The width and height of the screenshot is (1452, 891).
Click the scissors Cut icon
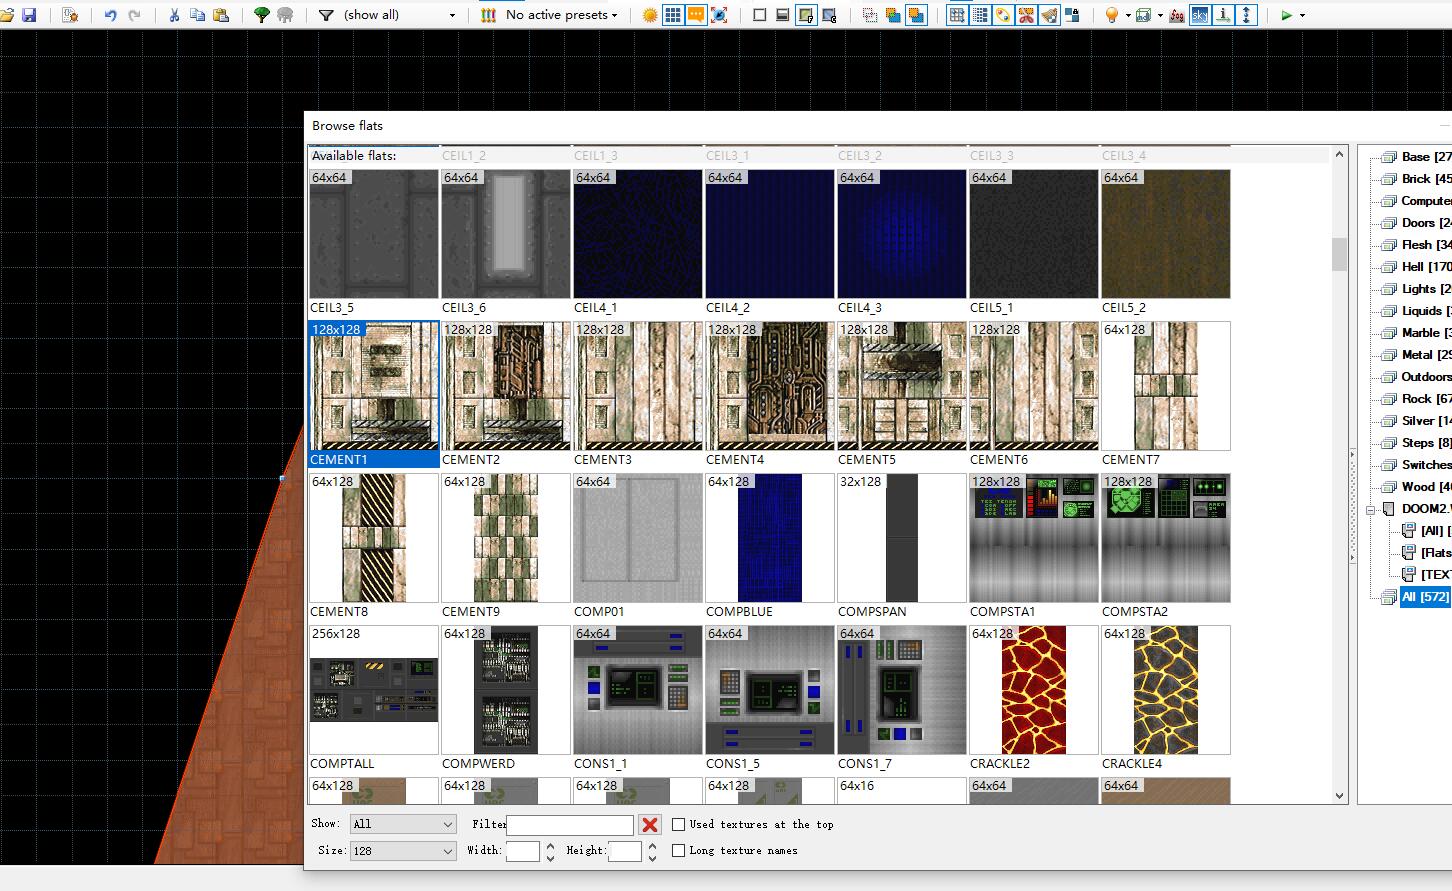pos(174,15)
